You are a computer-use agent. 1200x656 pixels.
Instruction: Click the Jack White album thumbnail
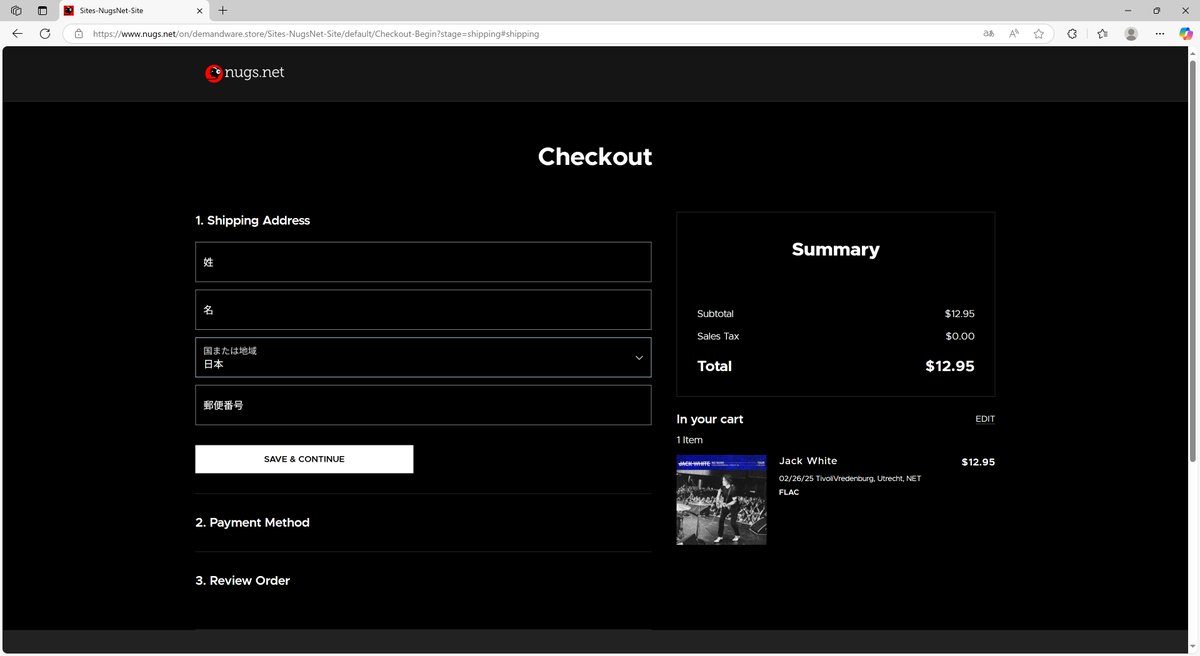(721, 500)
